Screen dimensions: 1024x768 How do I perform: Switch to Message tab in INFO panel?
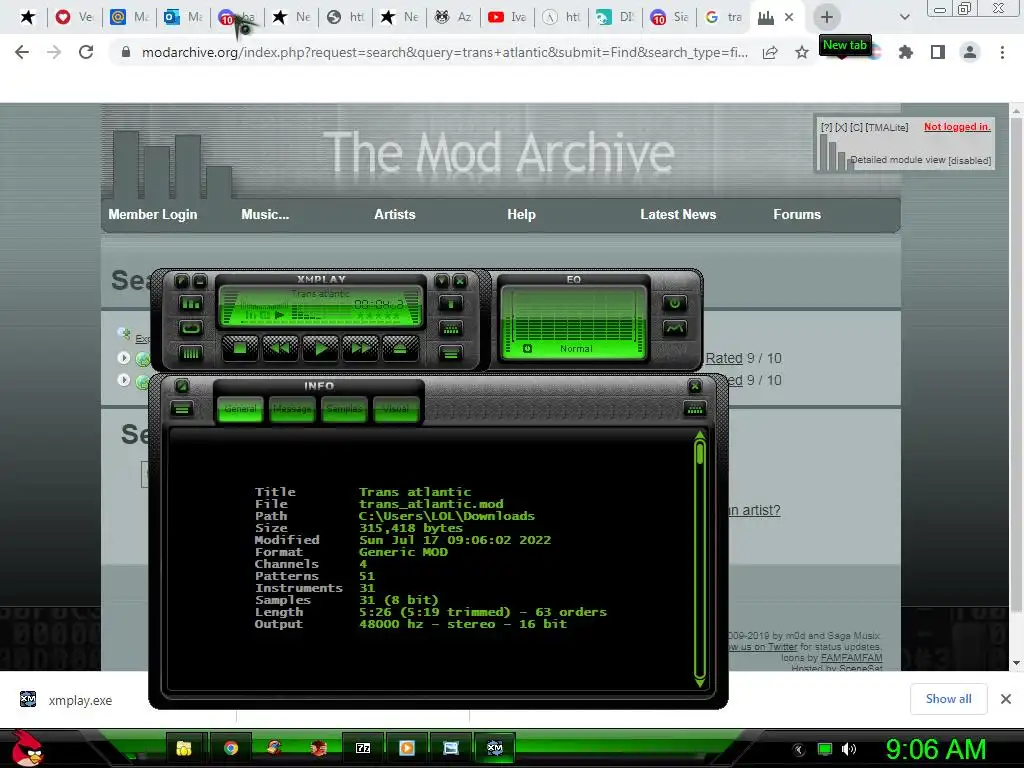point(292,409)
